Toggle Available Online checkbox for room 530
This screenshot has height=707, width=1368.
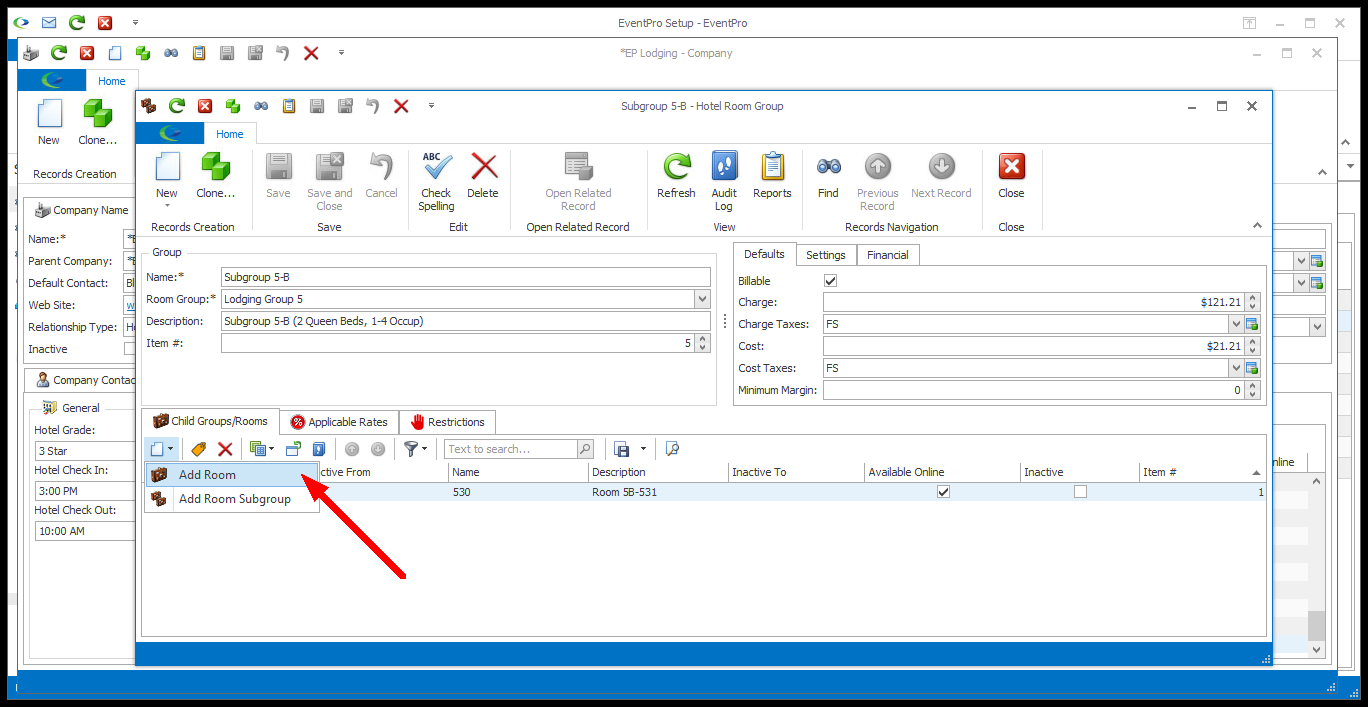click(x=943, y=492)
